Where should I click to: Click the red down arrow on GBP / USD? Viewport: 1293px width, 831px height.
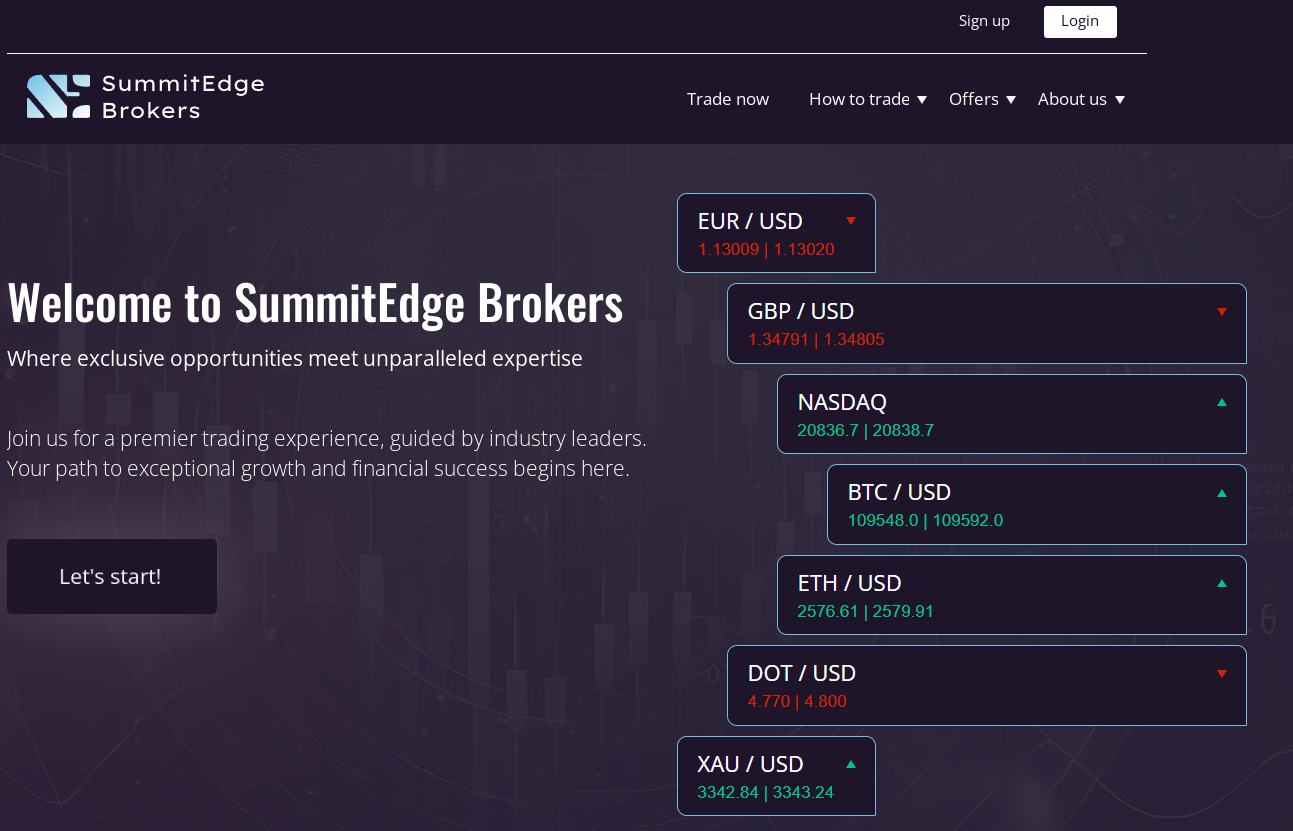[x=1221, y=312]
